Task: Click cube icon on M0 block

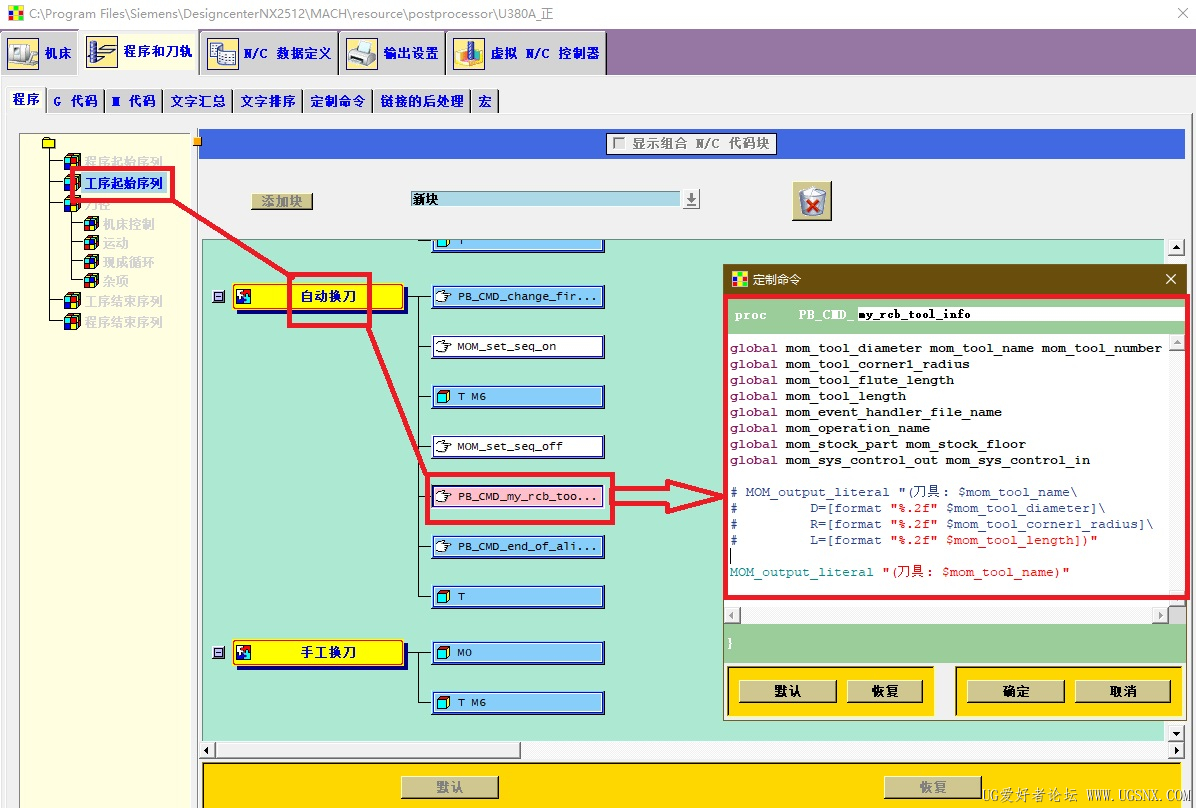Action: point(443,652)
